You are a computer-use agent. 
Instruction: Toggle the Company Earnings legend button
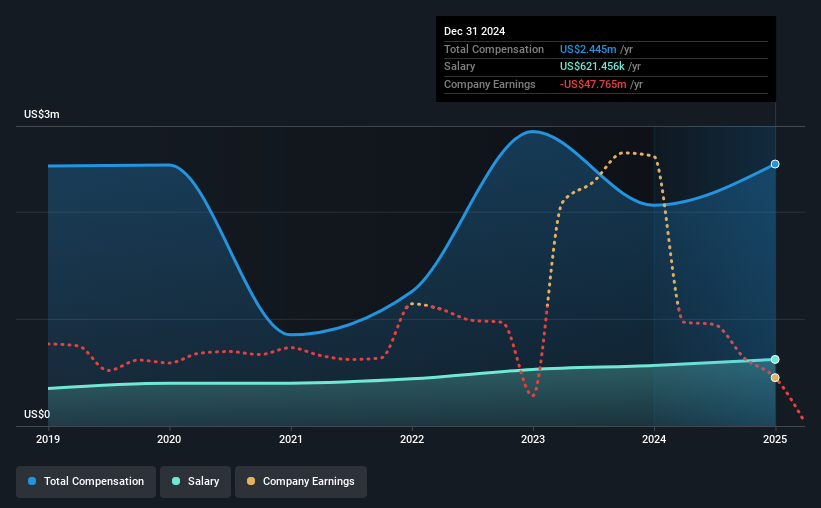pos(301,482)
